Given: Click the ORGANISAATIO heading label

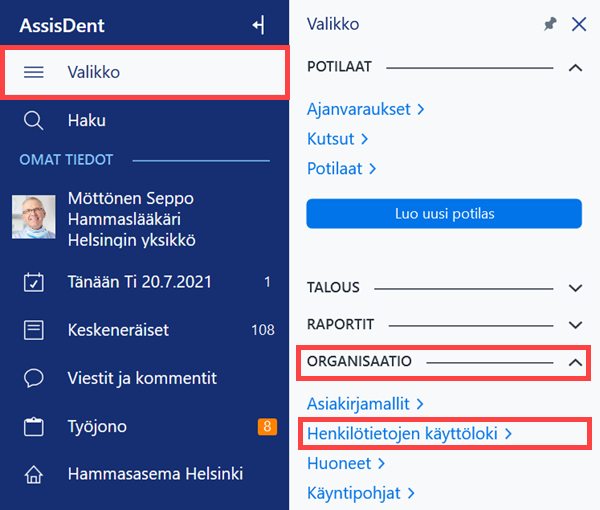Looking at the screenshot, I should pos(359,361).
